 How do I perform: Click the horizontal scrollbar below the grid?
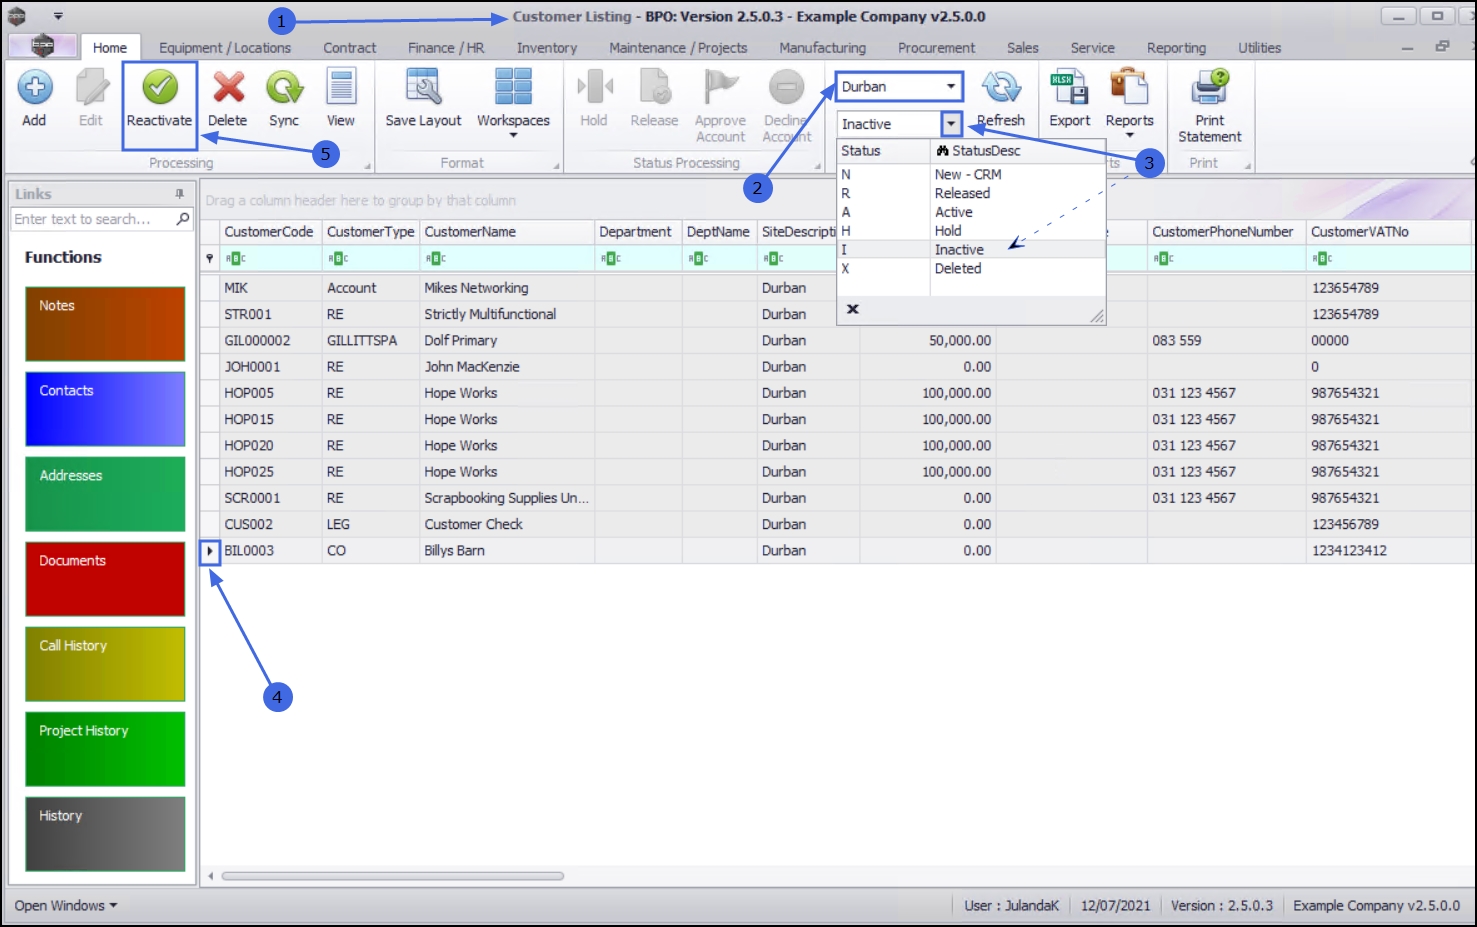pos(393,876)
